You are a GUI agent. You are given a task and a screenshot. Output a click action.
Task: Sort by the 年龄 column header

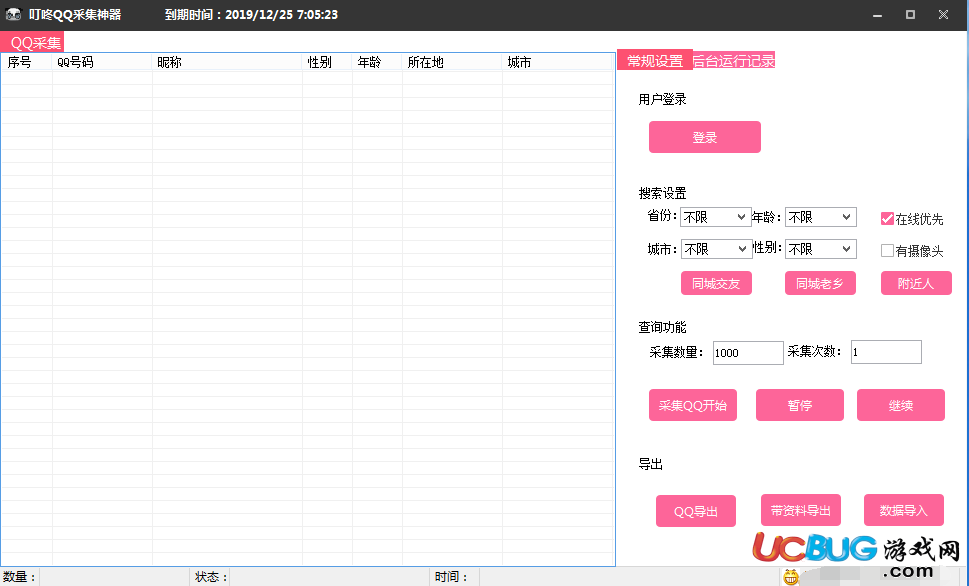click(x=378, y=62)
